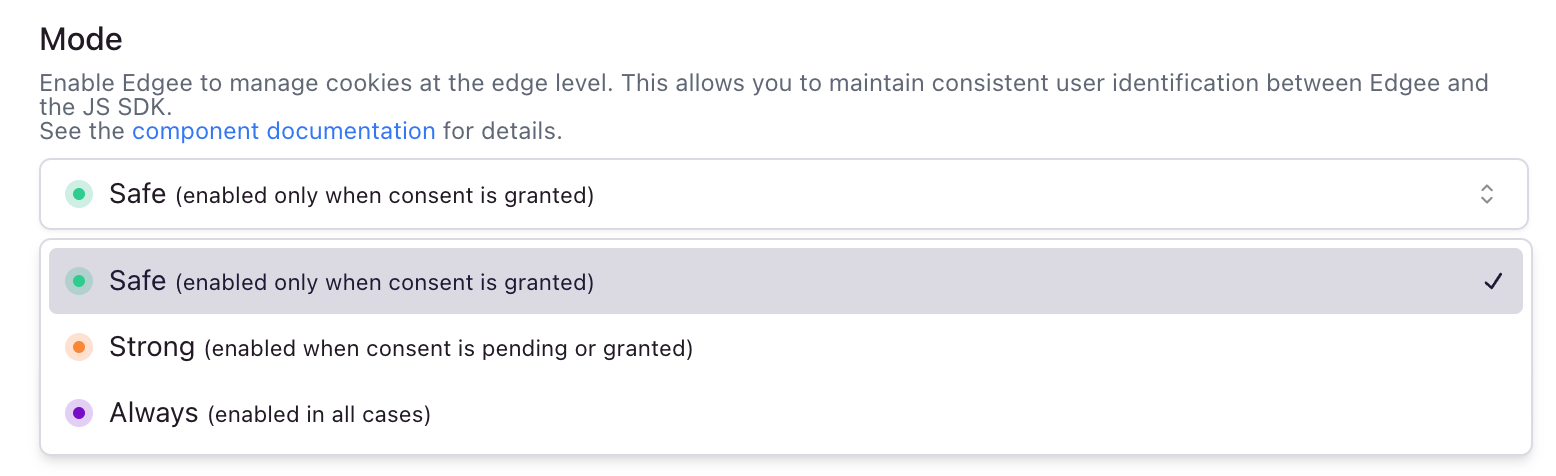Click the orange dot beside Strong
The width and height of the screenshot is (1556, 476).
point(79,347)
